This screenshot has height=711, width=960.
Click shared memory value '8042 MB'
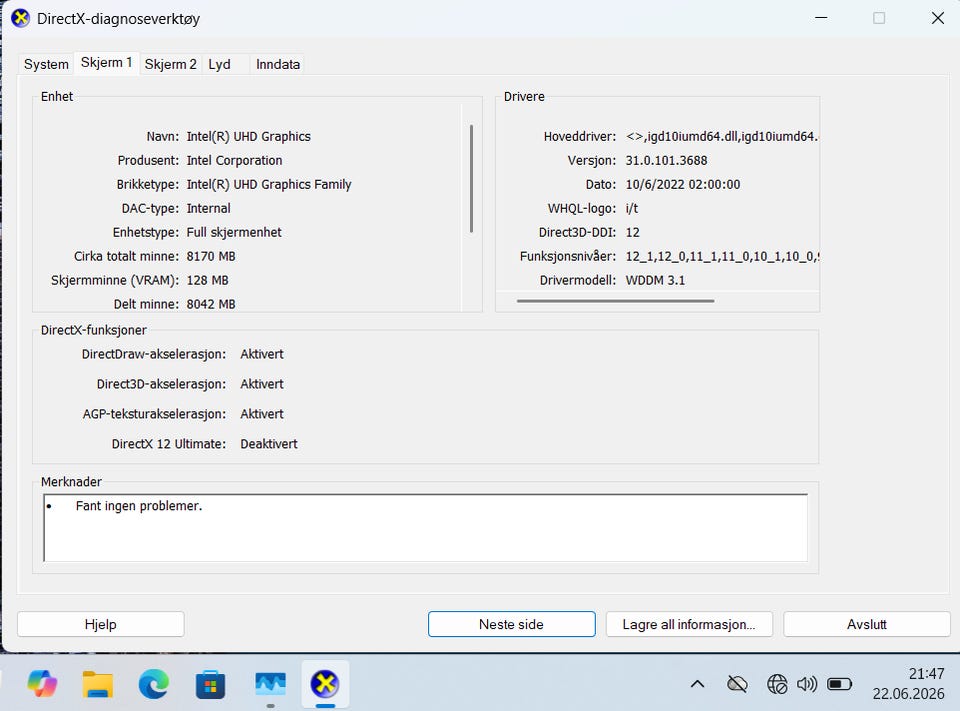(x=211, y=304)
